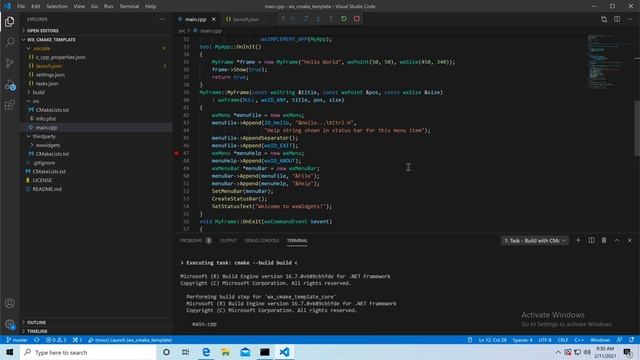Open editor More Actions ellipsis
The width and height of the screenshot is (640, 360).
point(629,19)
